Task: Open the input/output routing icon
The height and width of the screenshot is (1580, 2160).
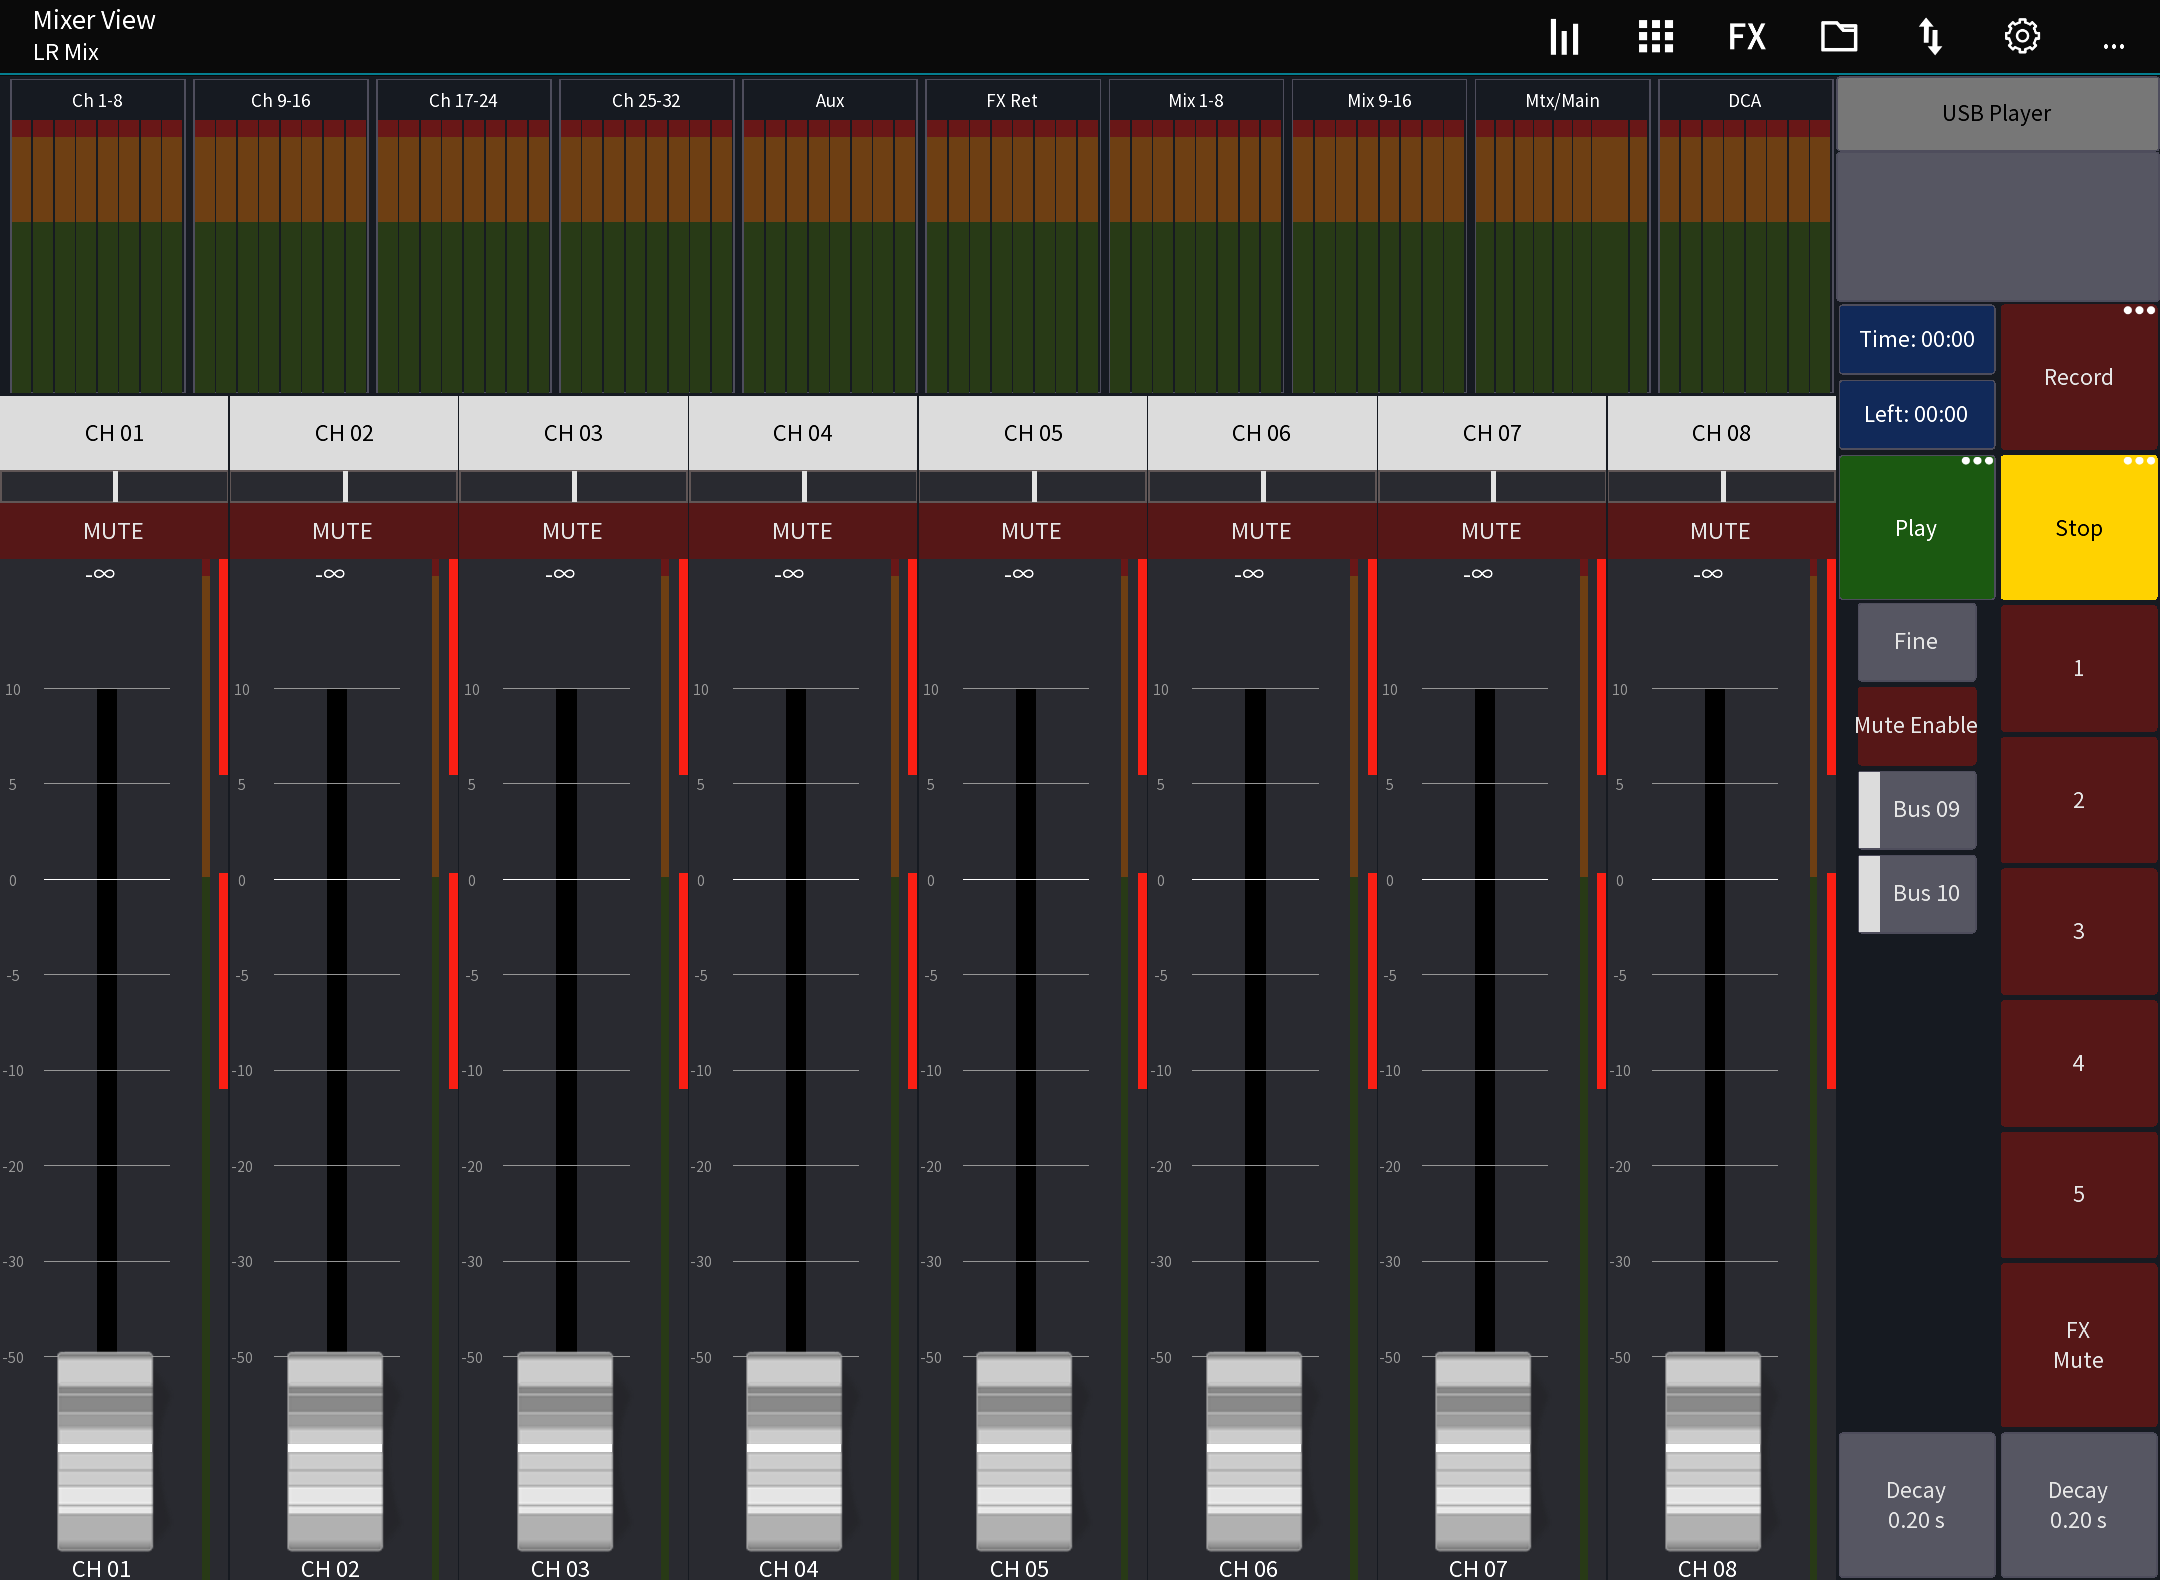Action: pyautogui.click(x=1931, y=36)
